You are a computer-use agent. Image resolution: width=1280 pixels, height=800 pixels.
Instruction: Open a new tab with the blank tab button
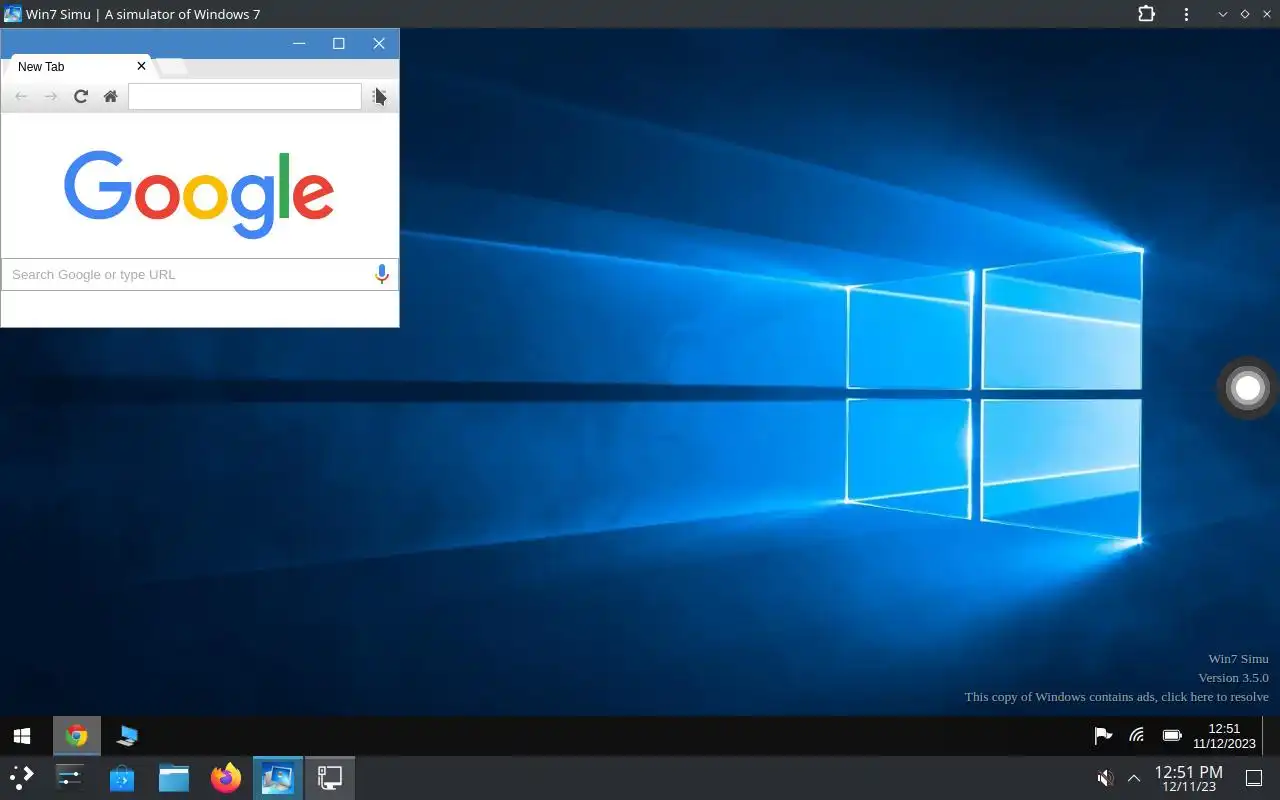pyautogui.click(x=172, y=67)
